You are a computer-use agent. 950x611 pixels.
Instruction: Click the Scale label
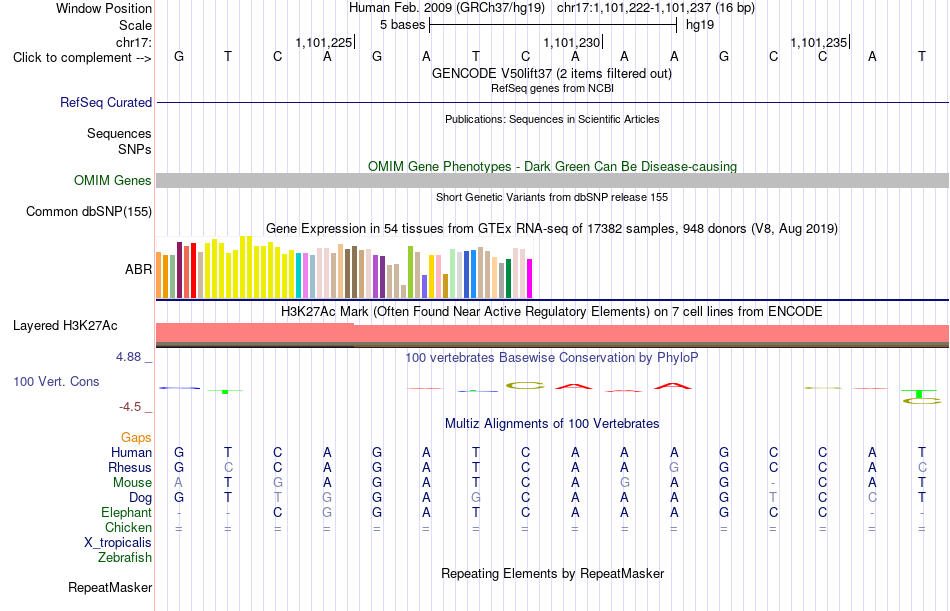(135, 25)
